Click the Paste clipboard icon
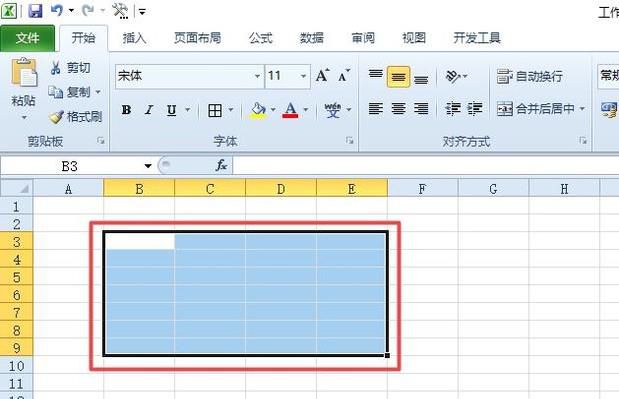This screenshot has width=619, height=399. 24,72
